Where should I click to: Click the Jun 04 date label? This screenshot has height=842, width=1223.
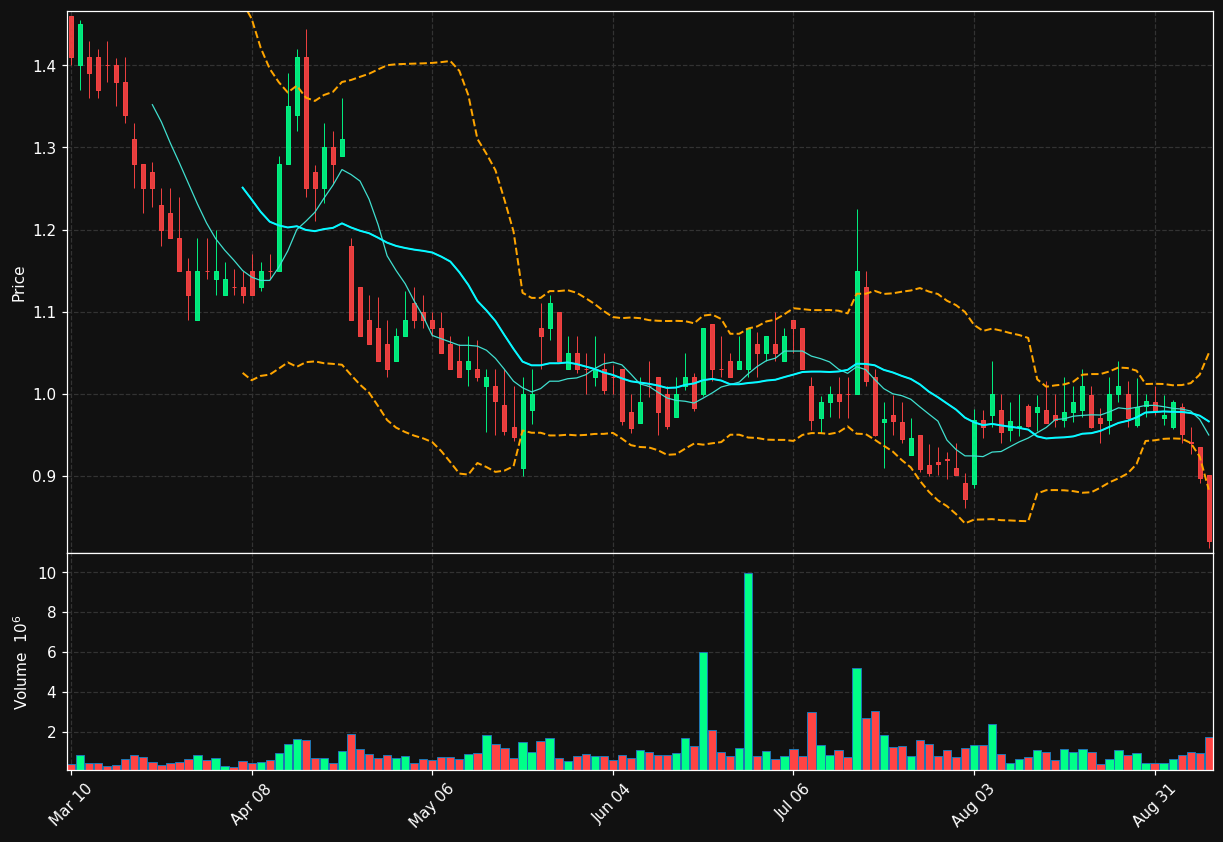(612, 805)
